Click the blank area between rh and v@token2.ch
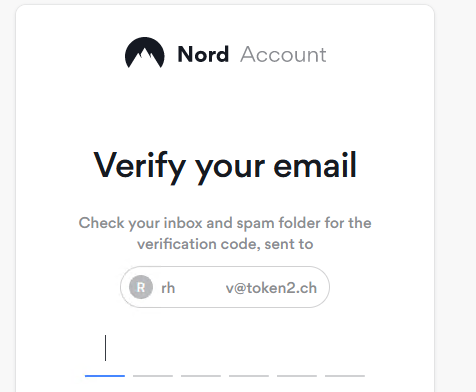476x392 pixels. tap(200, 288)
